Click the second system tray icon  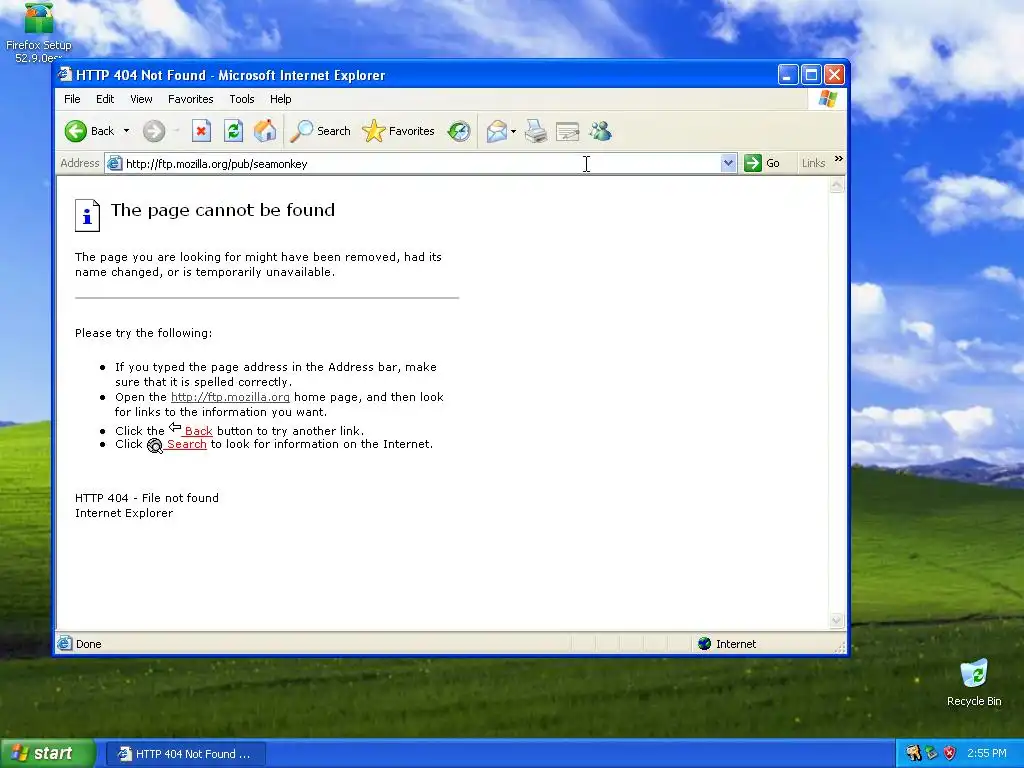click(931, 754)
